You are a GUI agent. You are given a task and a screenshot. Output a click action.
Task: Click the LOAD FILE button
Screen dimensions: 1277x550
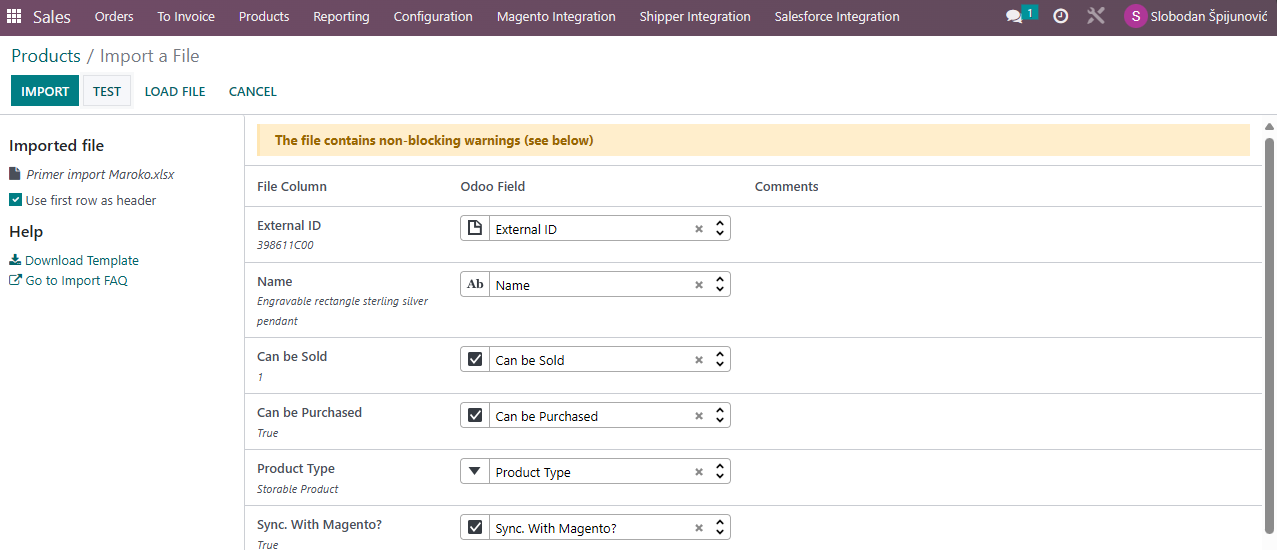[x=175, y=91]
